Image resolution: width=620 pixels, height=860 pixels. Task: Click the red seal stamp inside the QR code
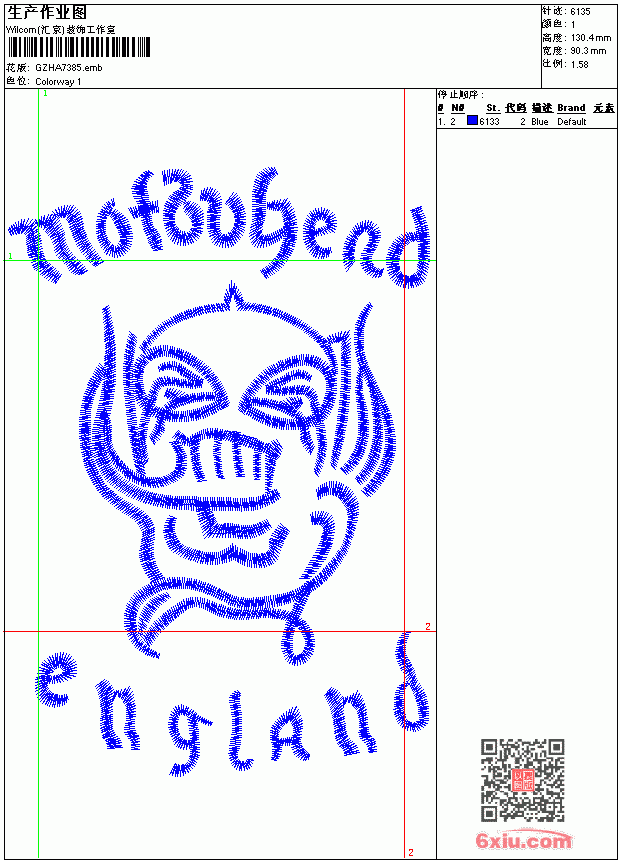coord(522,780)
